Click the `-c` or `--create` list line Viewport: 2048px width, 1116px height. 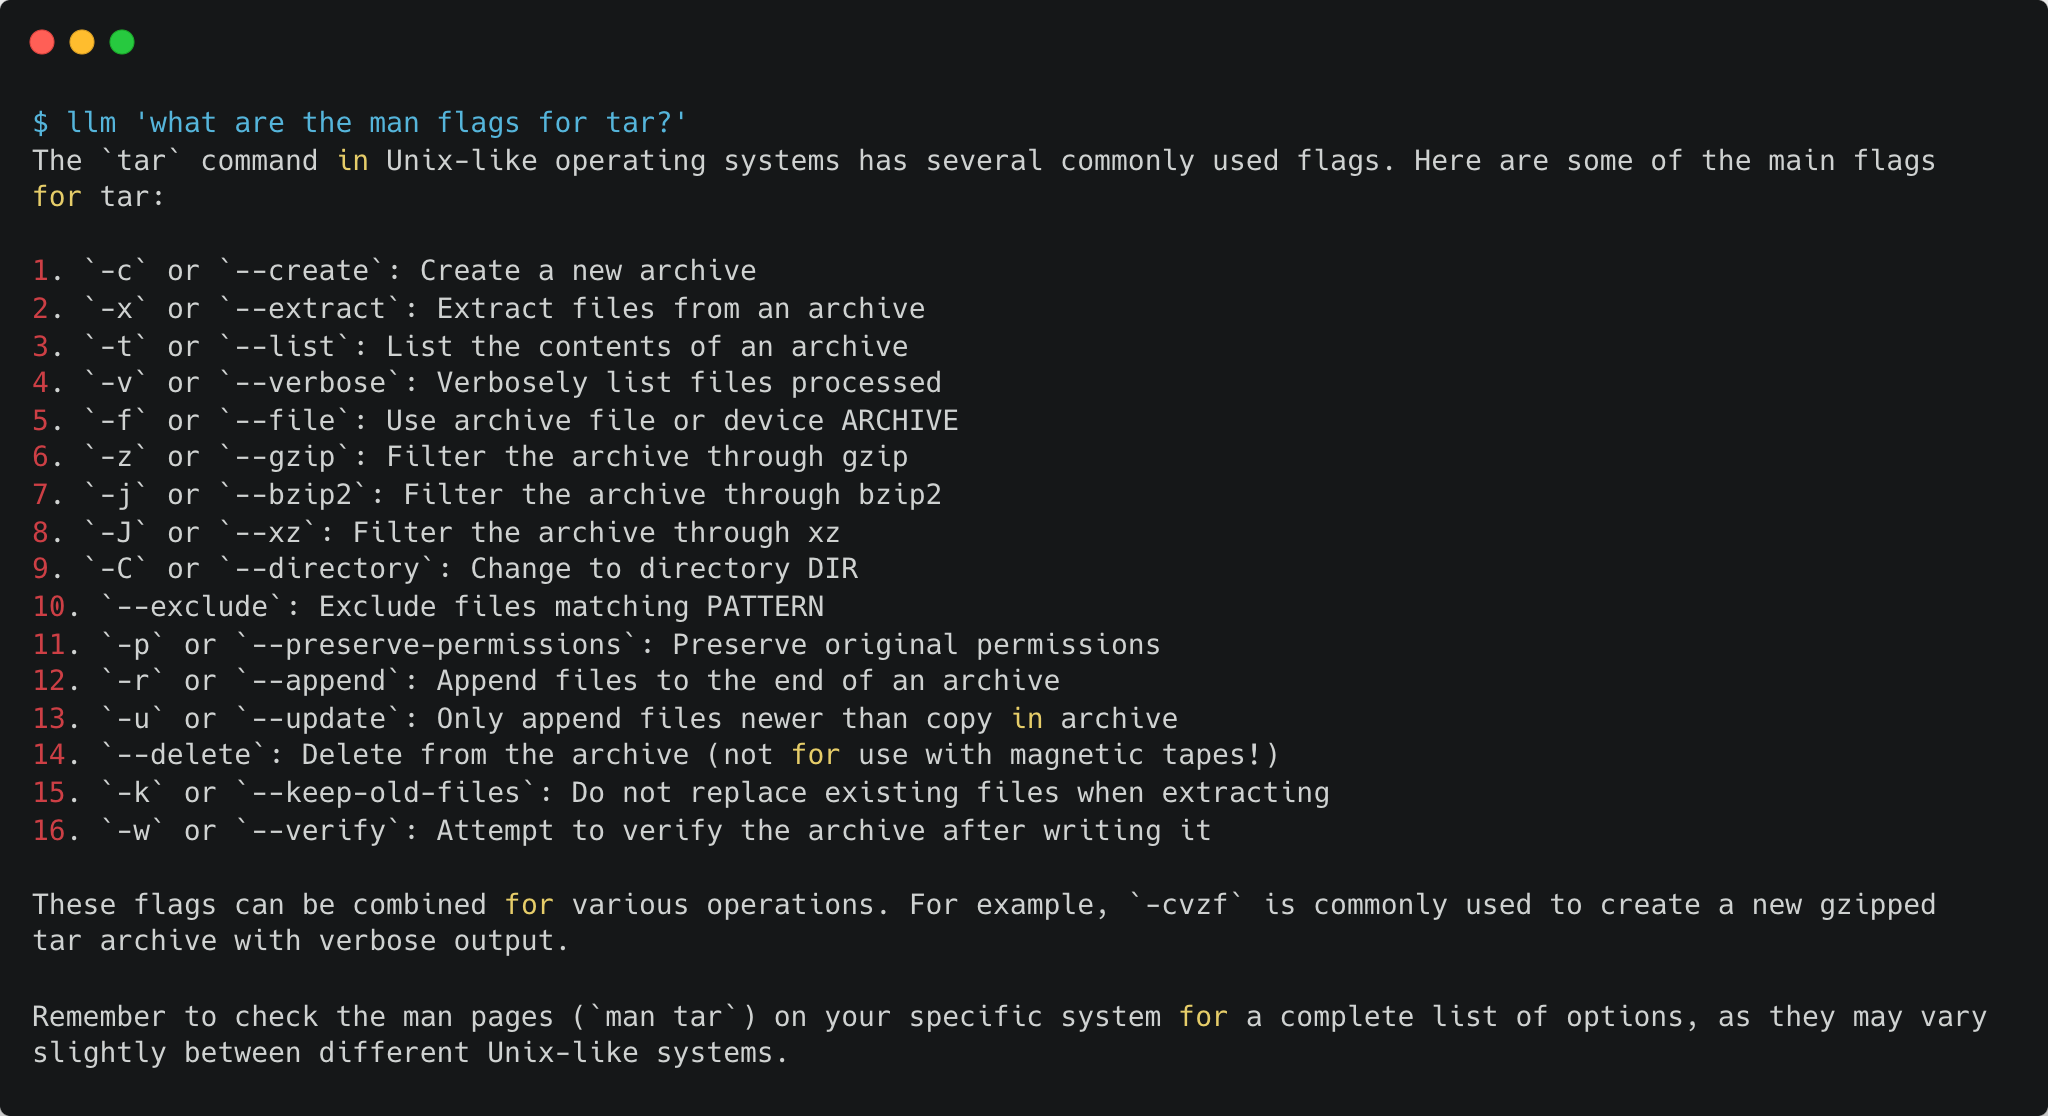(x=394, y=271)
